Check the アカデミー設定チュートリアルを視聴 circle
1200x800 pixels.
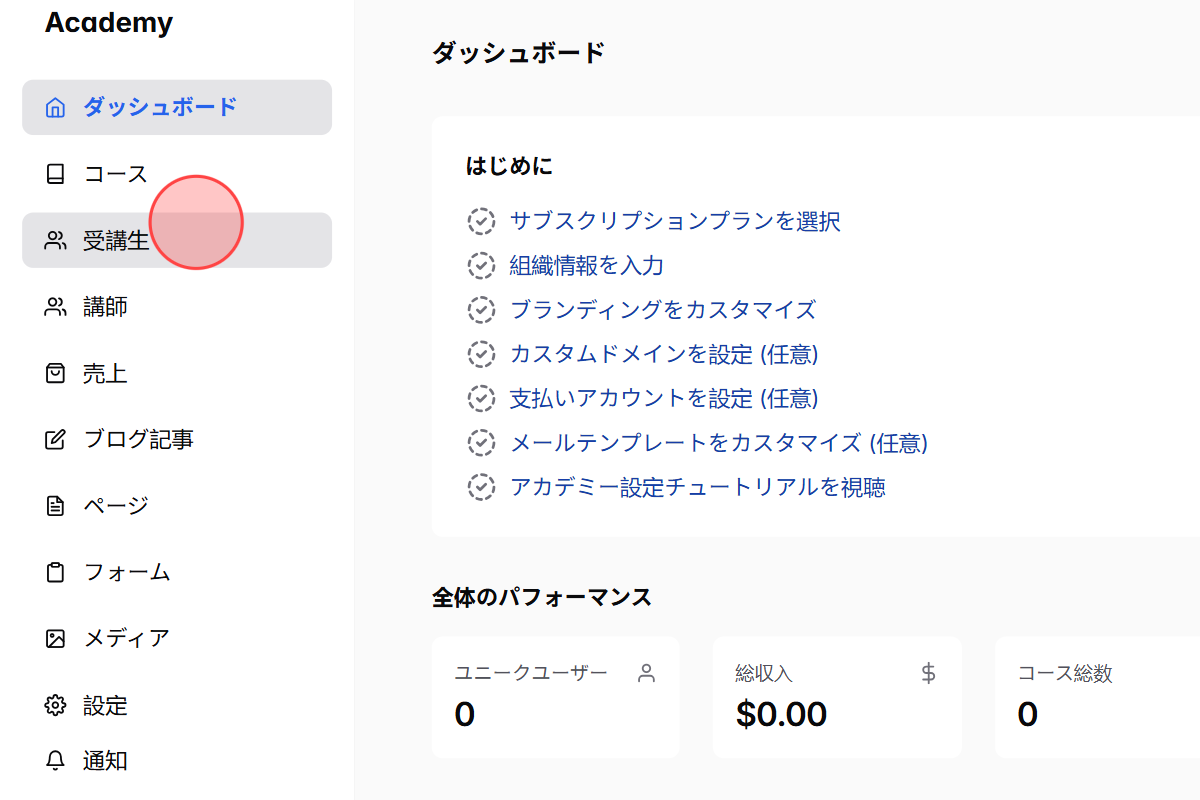482,487
